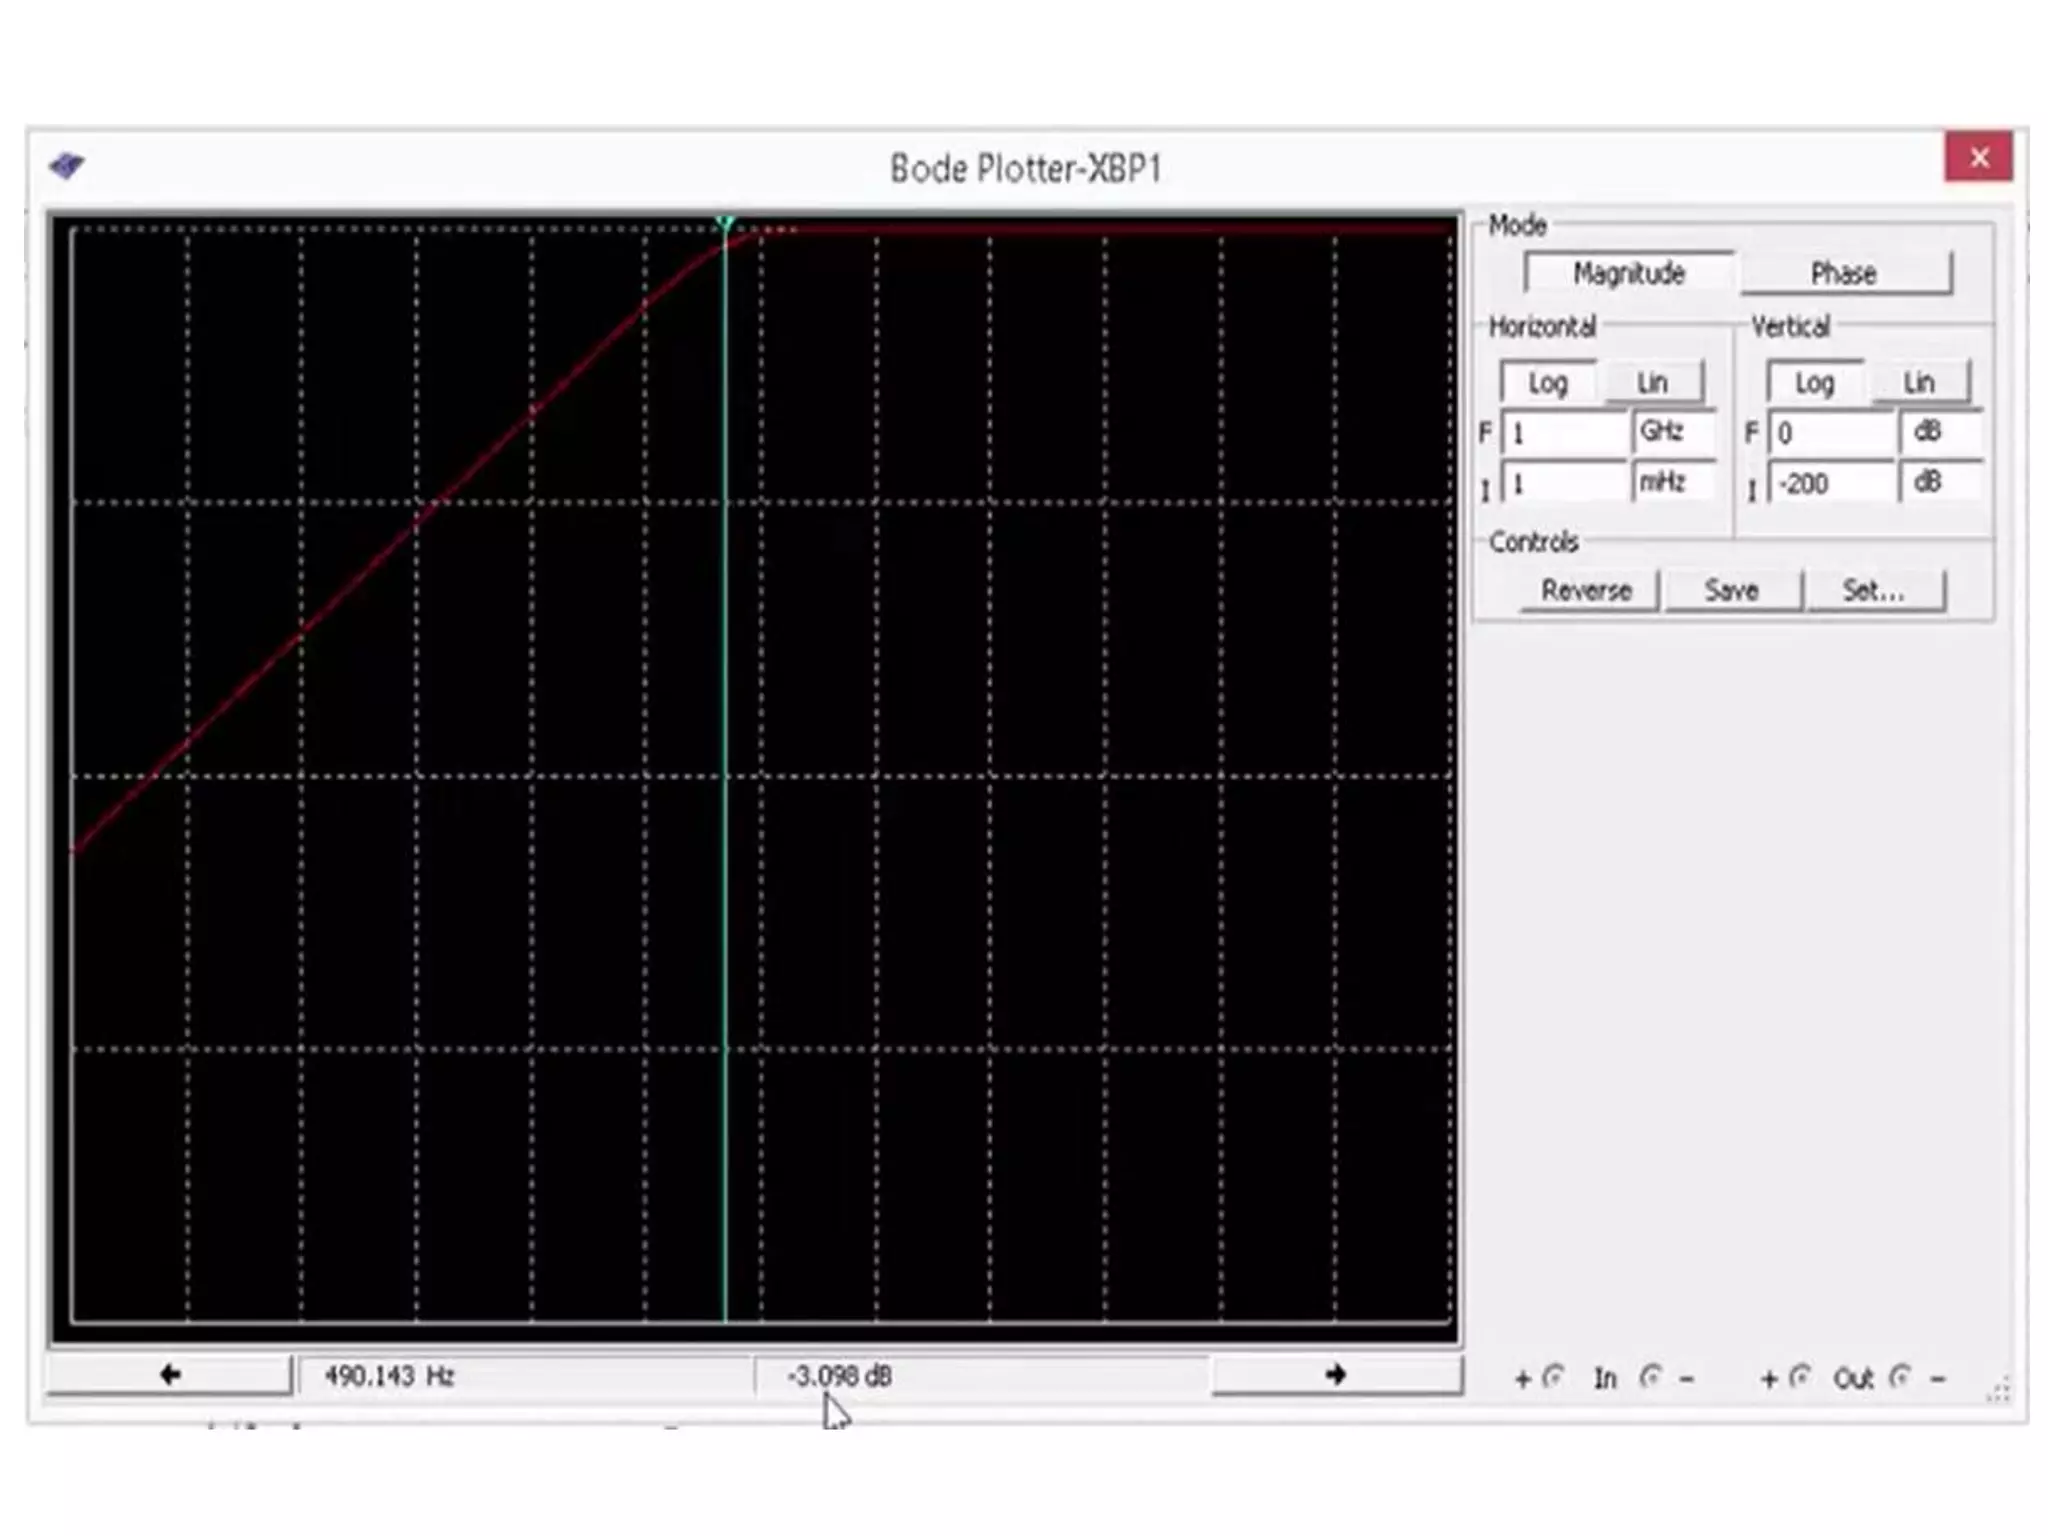2048x1536 pixels.
Task: Click the Out negative terminal
Action: (1900, 1378)
